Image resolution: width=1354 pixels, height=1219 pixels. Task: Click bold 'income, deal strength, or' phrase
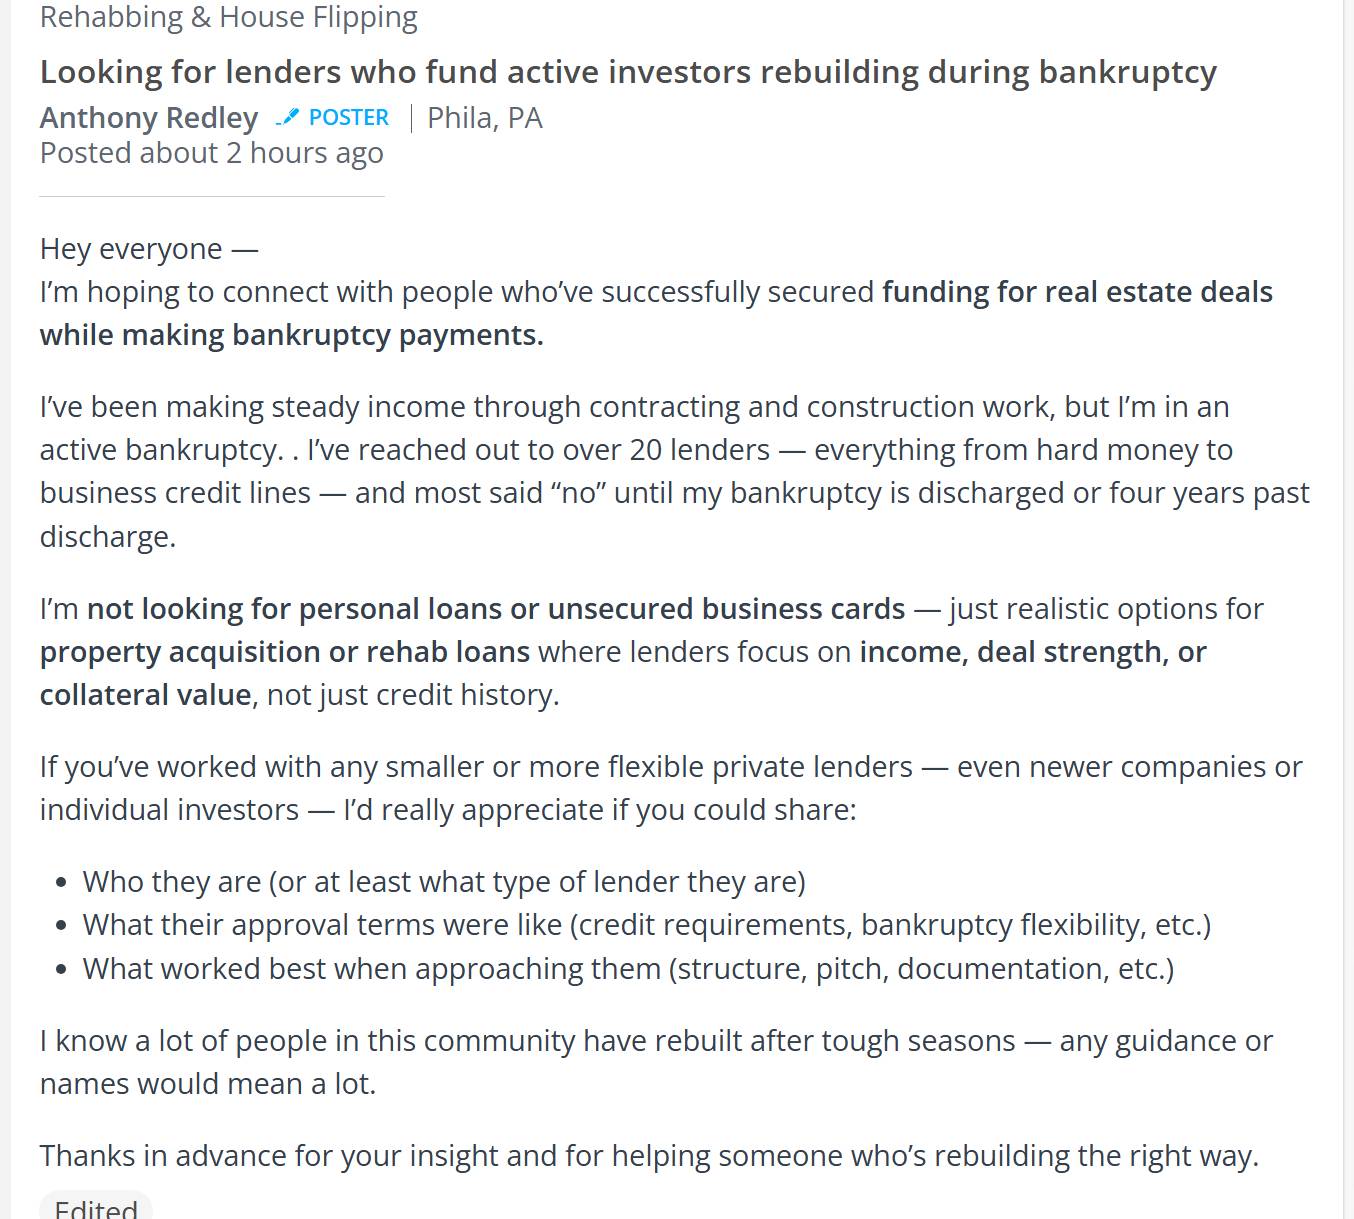click(x=1032, y=652)
